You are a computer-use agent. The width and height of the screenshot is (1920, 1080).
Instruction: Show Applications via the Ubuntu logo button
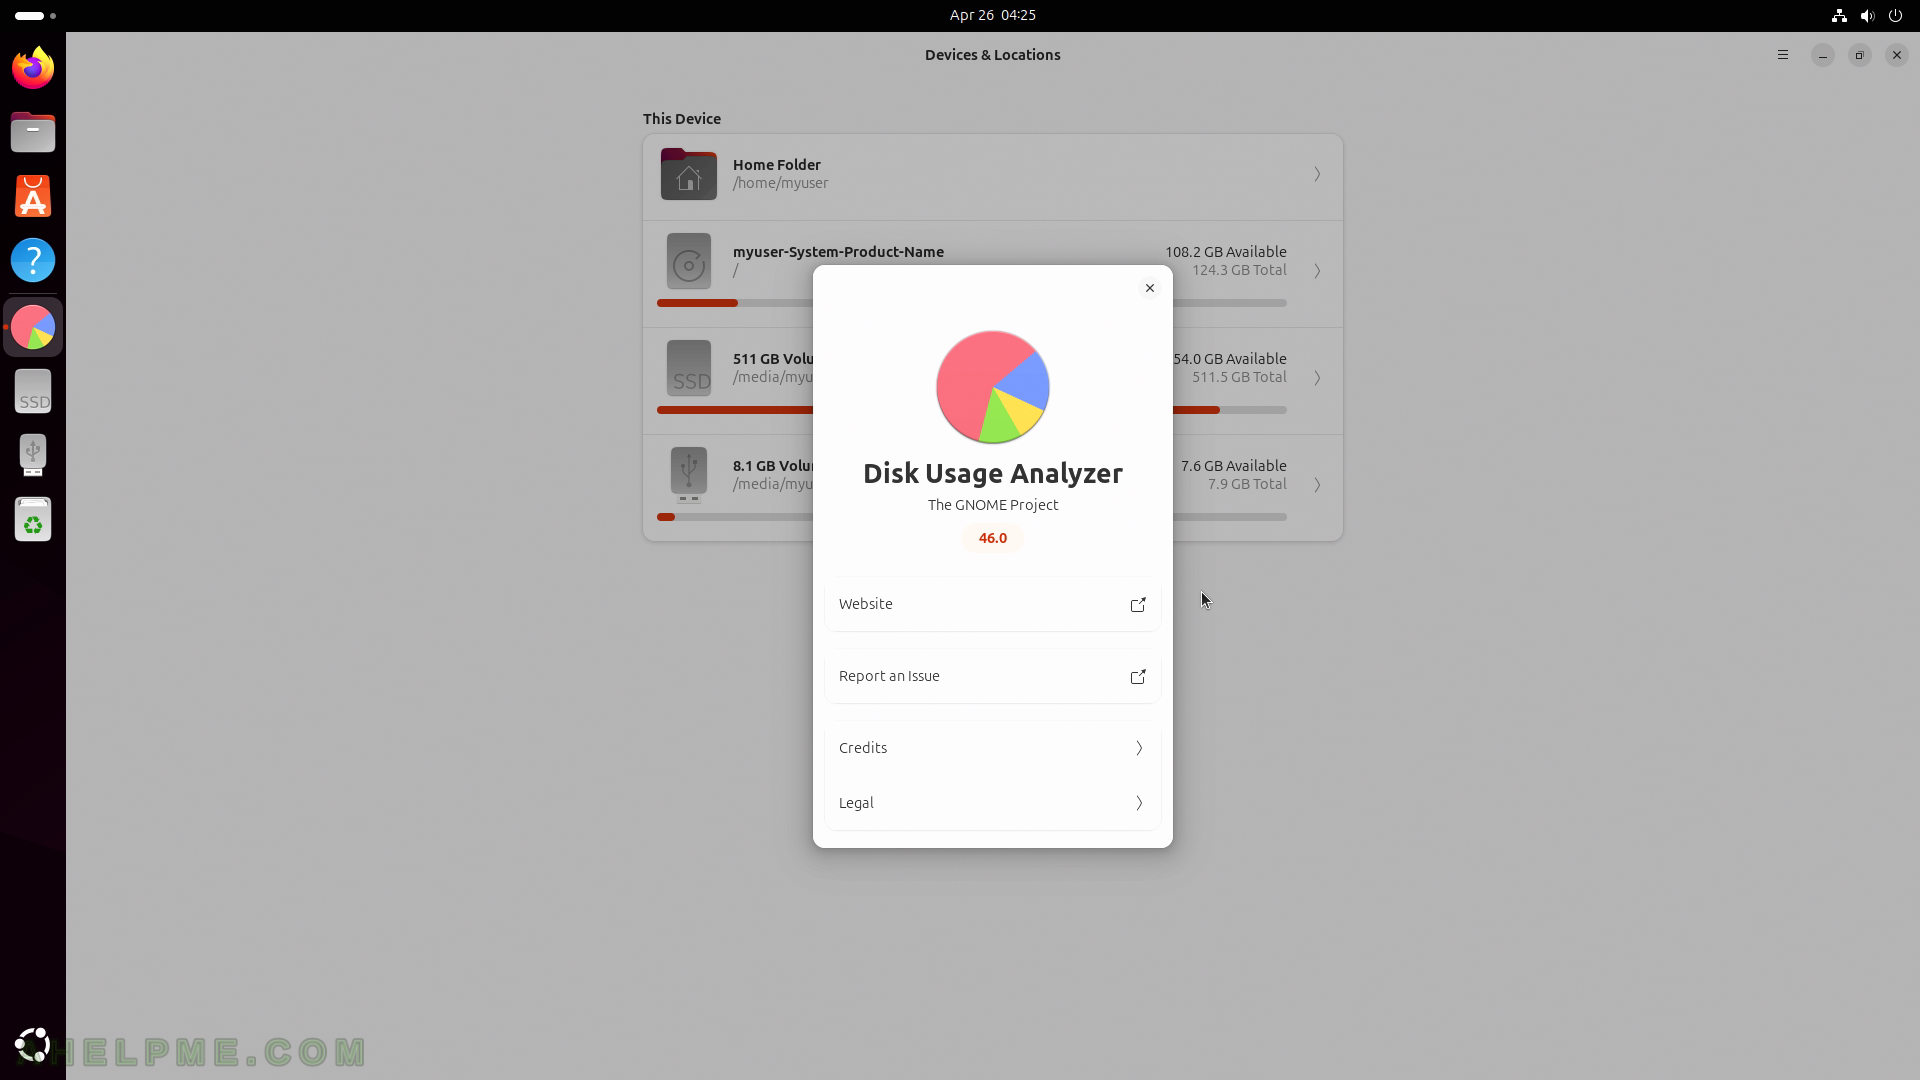pyautogui.click(x=33, y=1045)
